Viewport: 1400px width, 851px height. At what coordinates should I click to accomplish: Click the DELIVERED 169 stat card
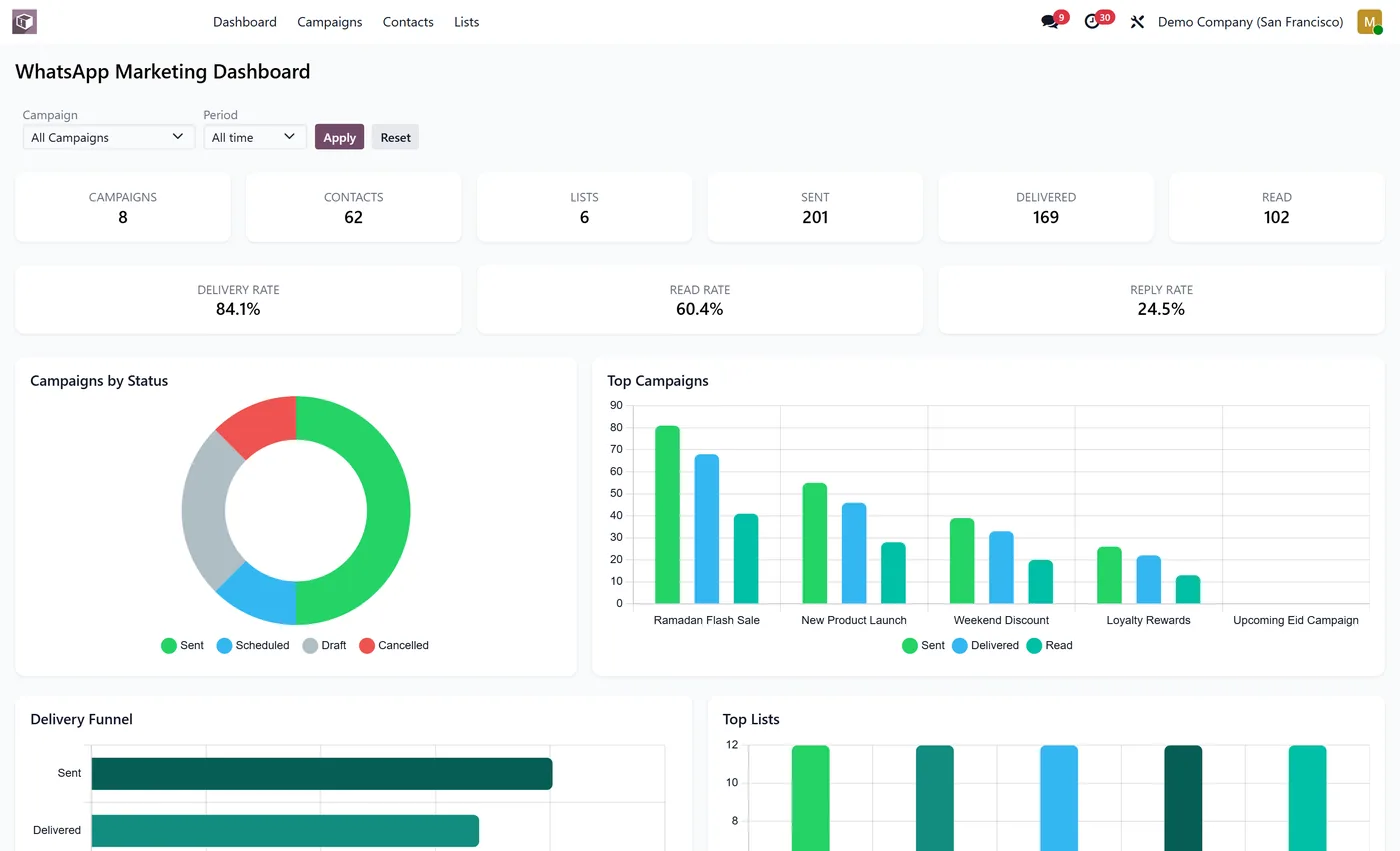pos(1046,207)
